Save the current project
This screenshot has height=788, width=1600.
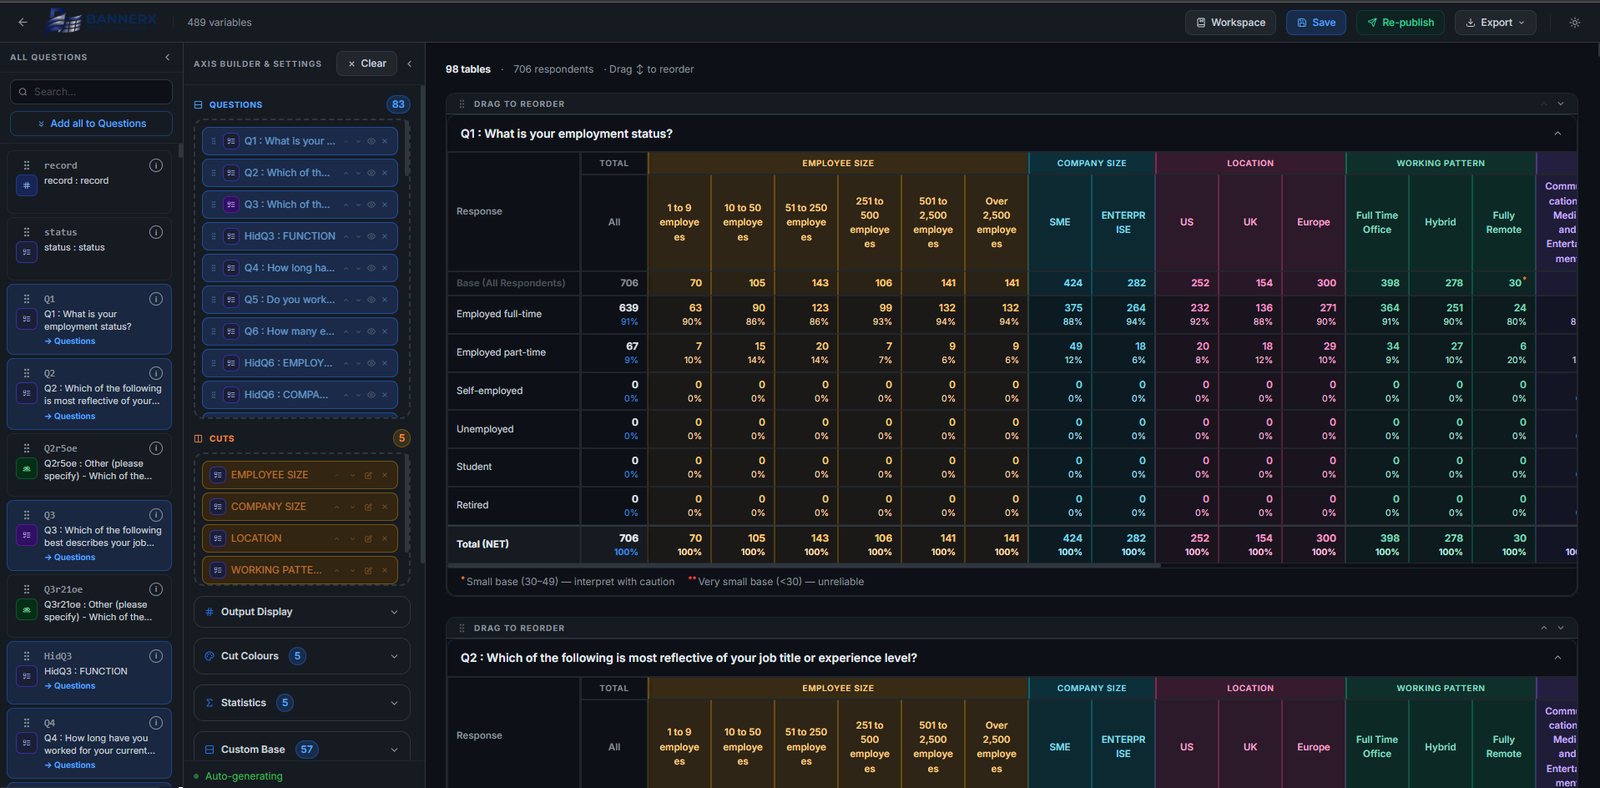coord(1316,22)
